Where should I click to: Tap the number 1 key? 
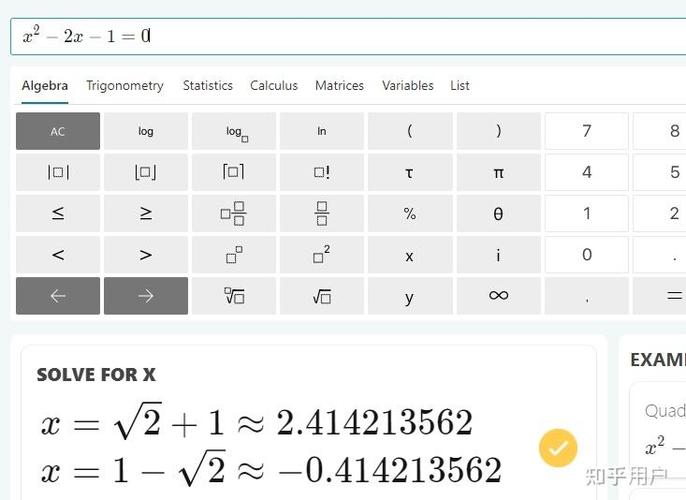[x=587, y=213]
